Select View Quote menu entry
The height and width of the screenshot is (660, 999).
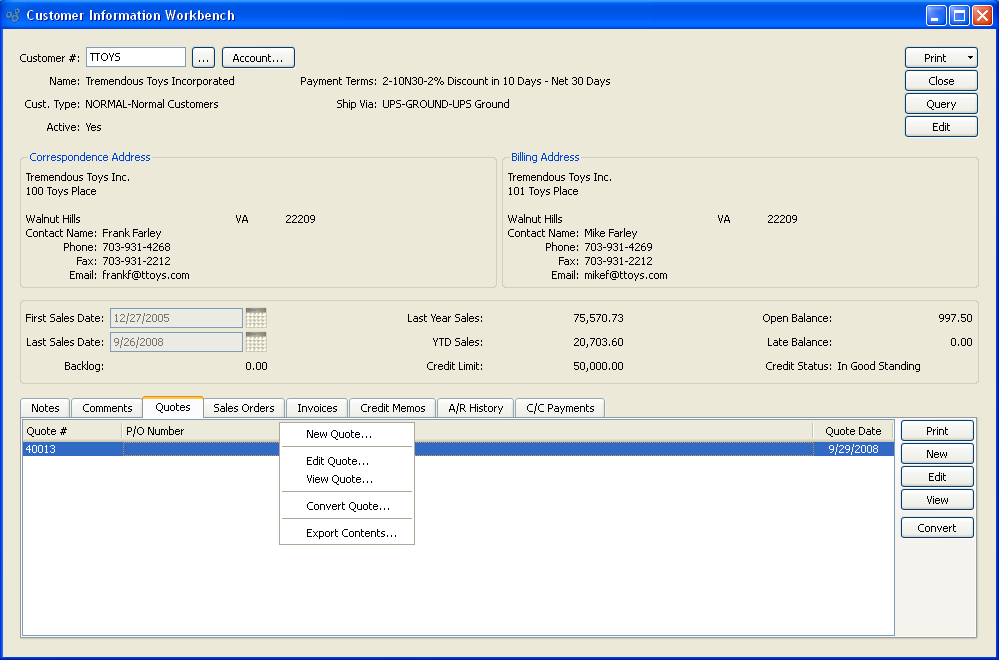pos(339,479)
